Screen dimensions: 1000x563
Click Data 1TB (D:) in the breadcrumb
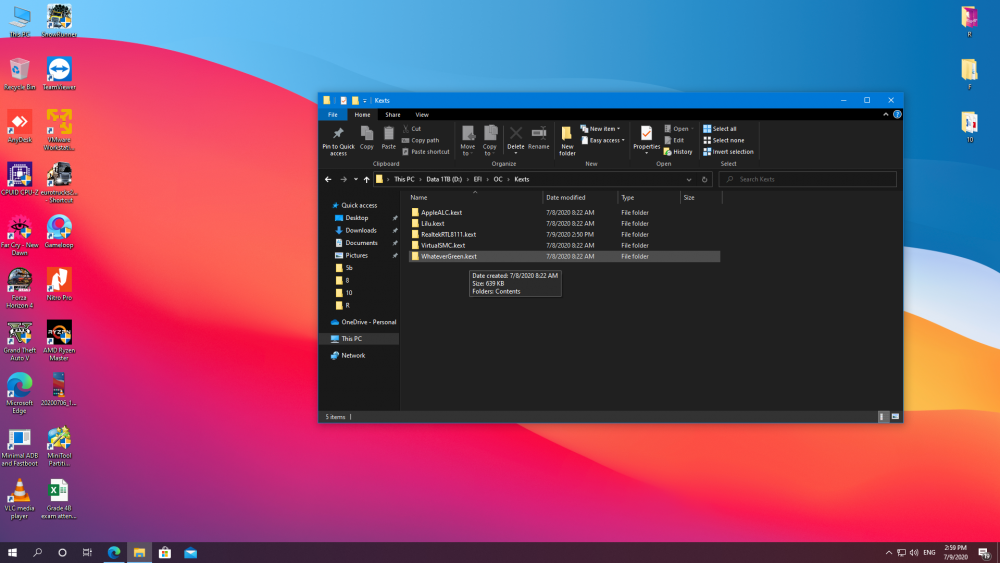coord(444,180)
